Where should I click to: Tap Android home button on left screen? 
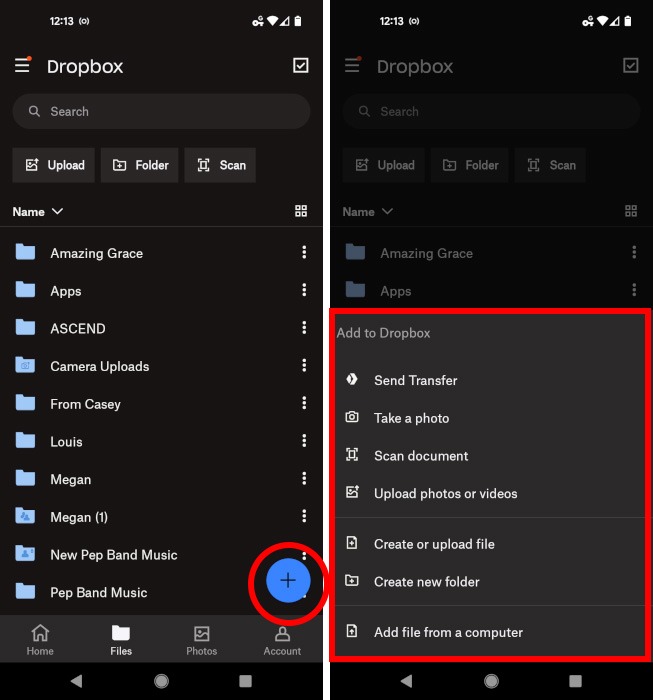(161, 681)
